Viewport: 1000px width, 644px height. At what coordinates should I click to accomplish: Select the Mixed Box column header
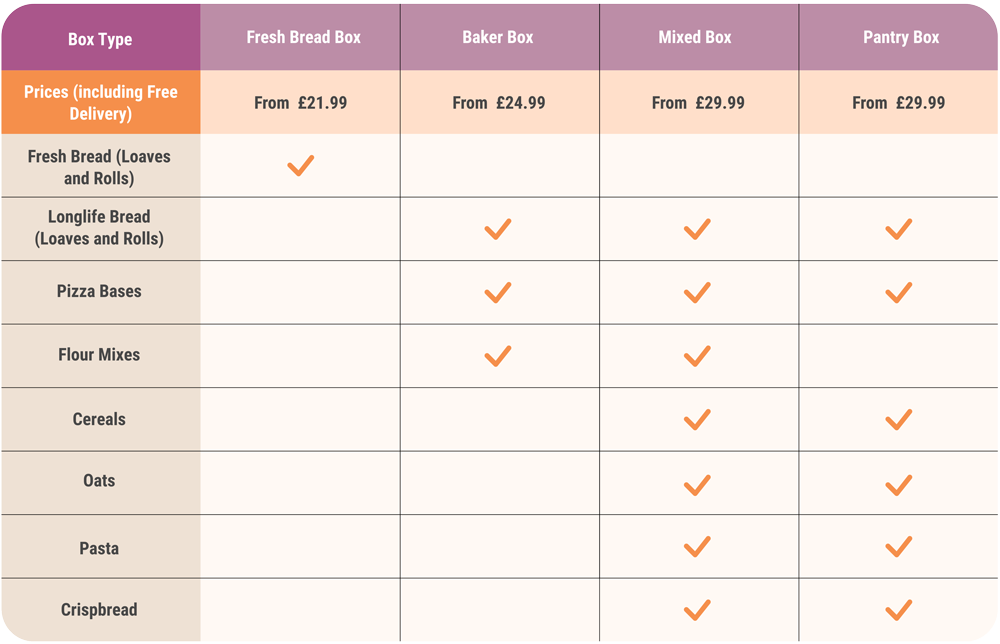pyautogui.click(x=695, y=38)
